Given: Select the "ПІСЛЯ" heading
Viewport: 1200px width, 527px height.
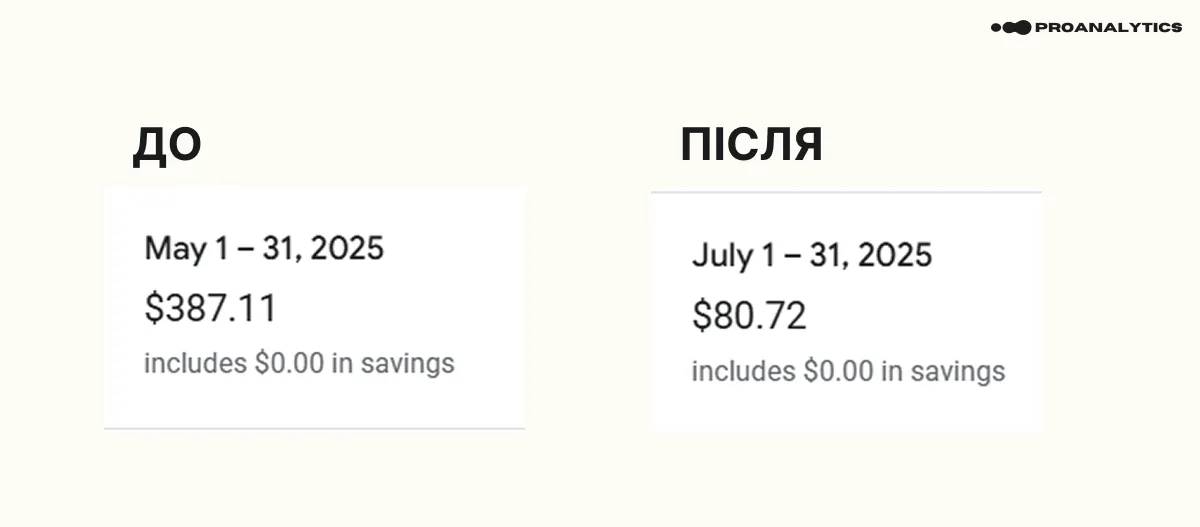Looking at the screenshot, I should 751,146.
